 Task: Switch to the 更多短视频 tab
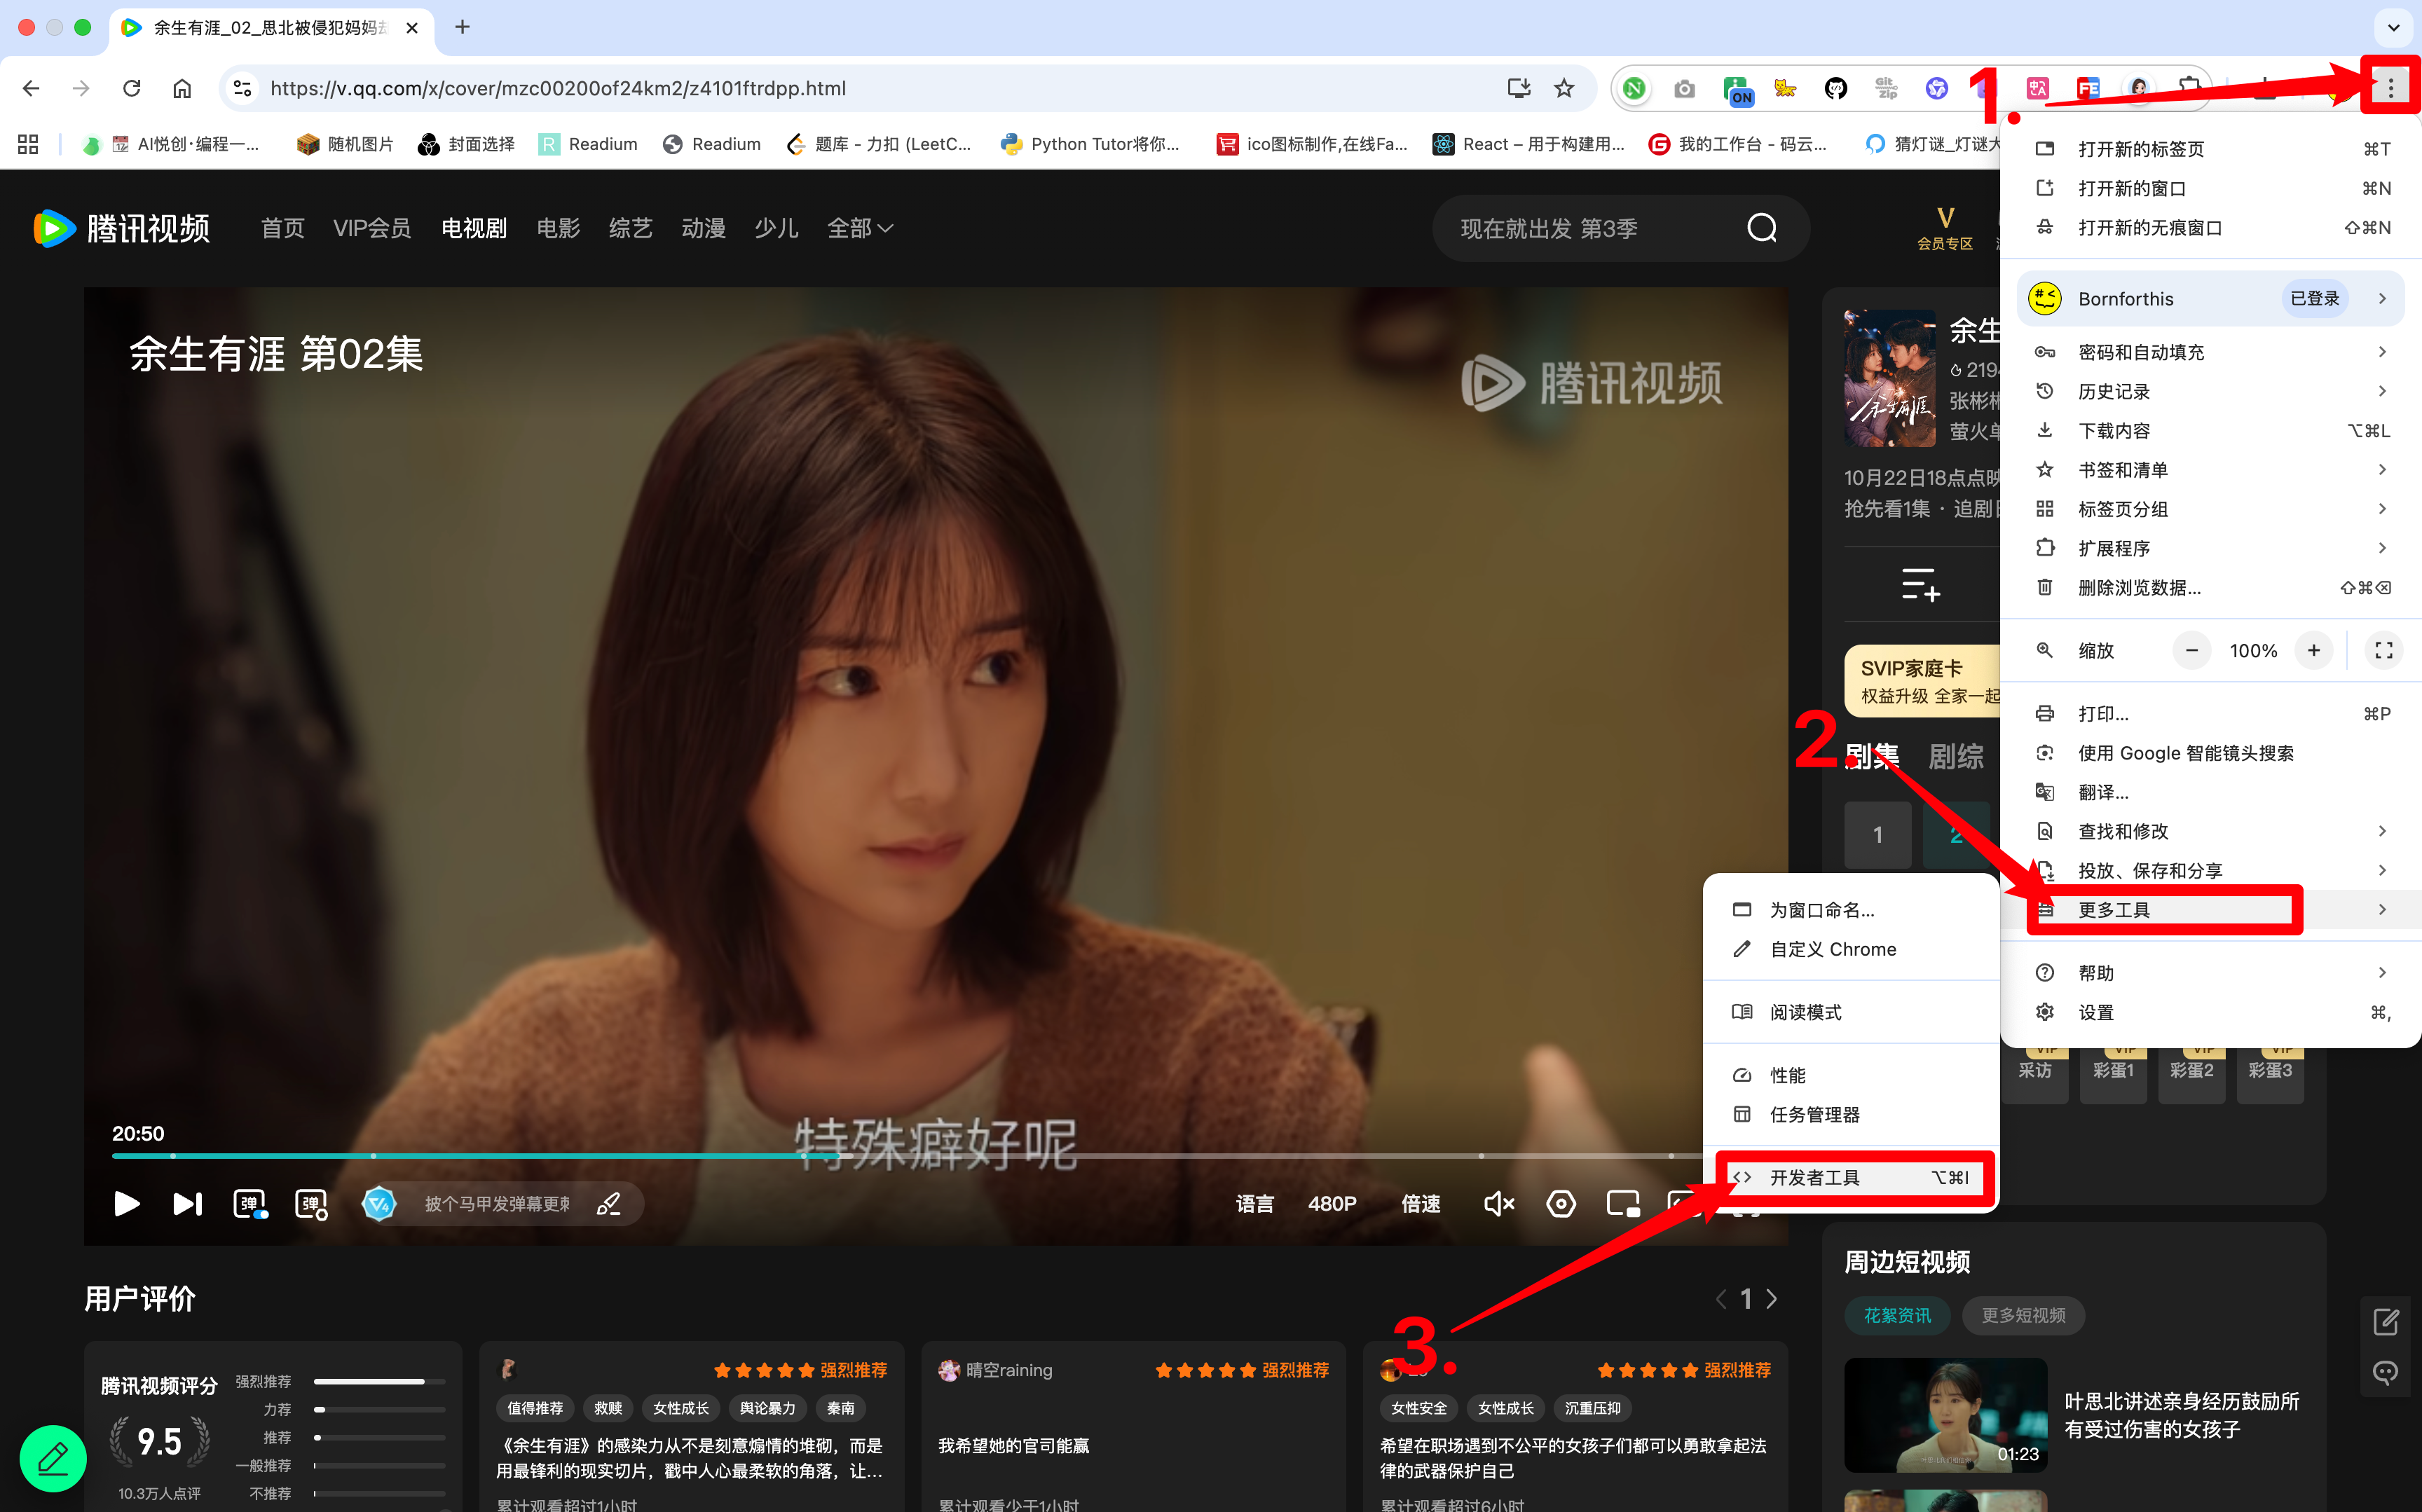(x=2023, y=1315)
